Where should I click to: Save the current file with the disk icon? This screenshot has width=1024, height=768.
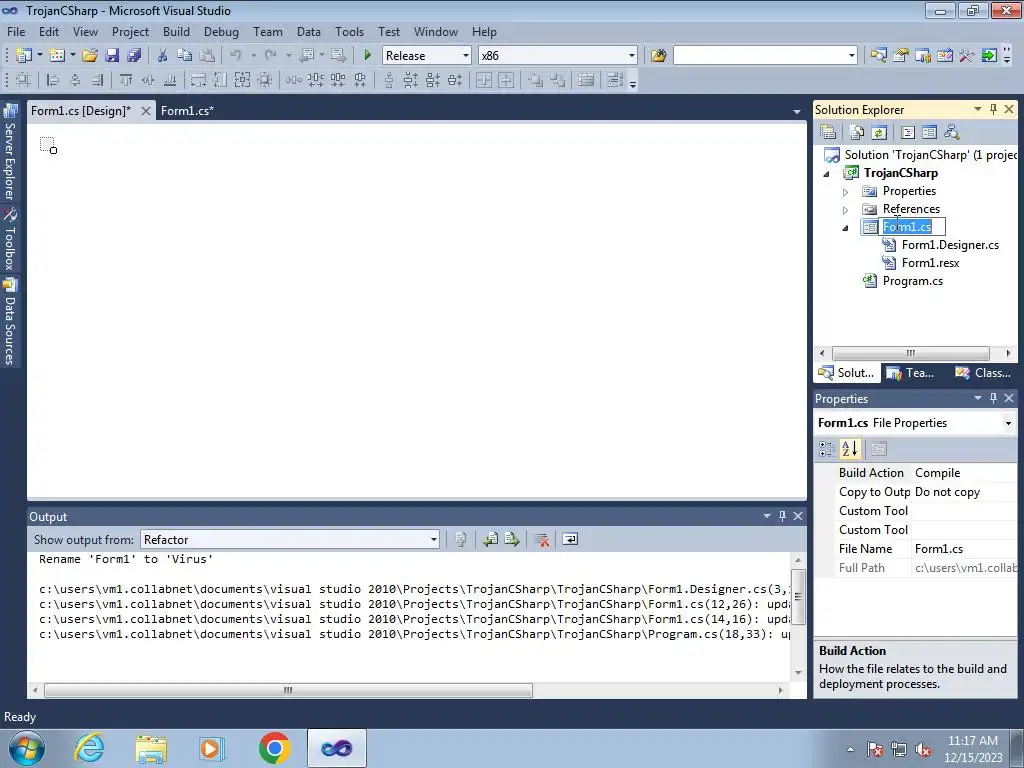[x=112, y=56]
